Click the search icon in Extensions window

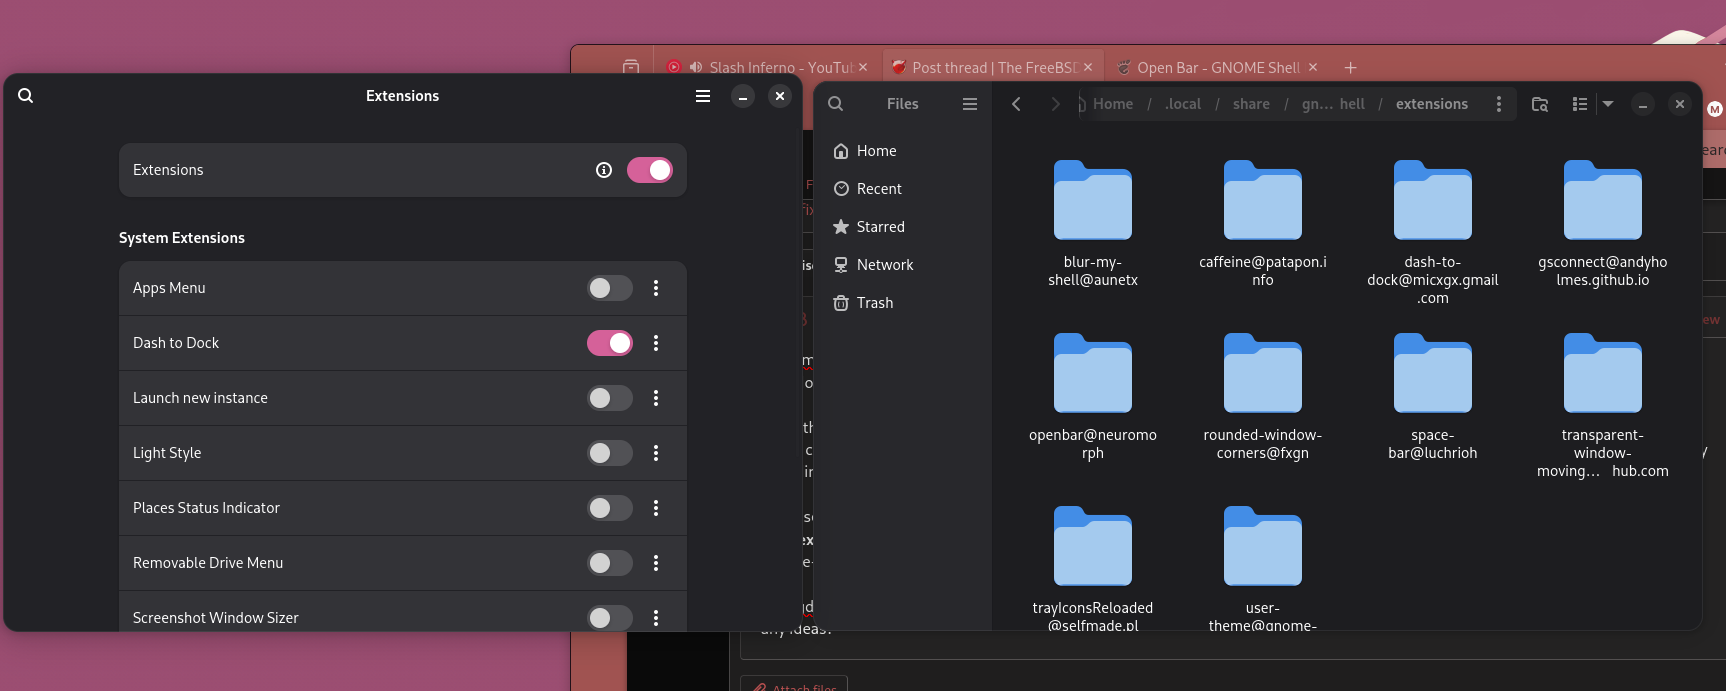(26, 96)
